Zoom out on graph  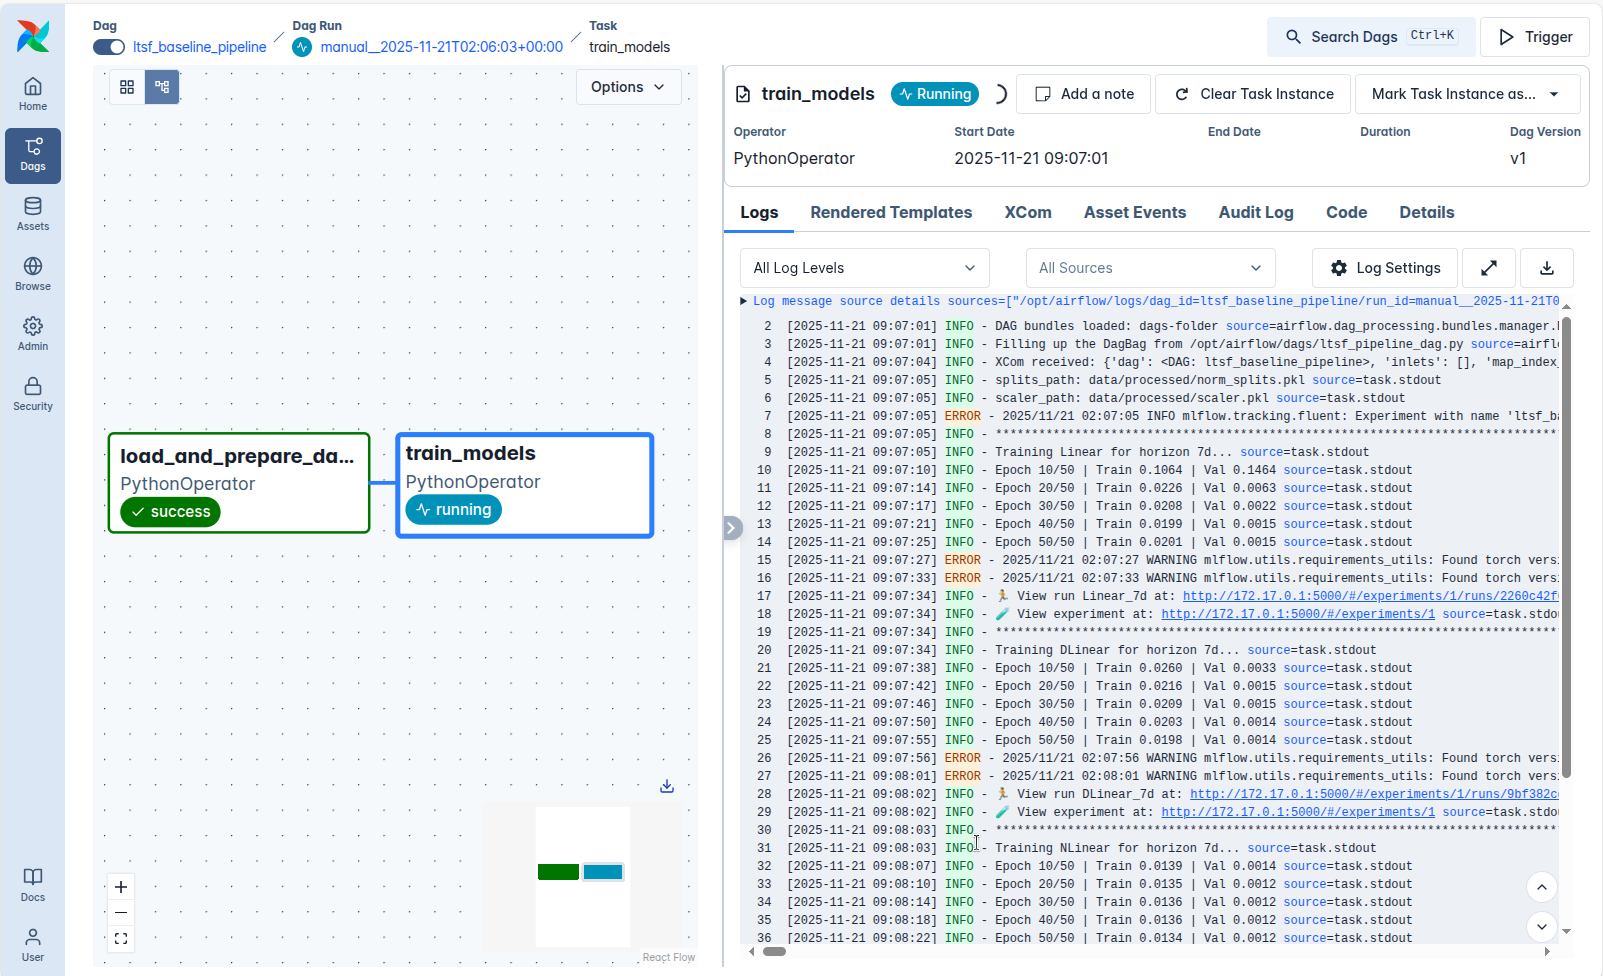pyautogui.click(x=121, y=912)
